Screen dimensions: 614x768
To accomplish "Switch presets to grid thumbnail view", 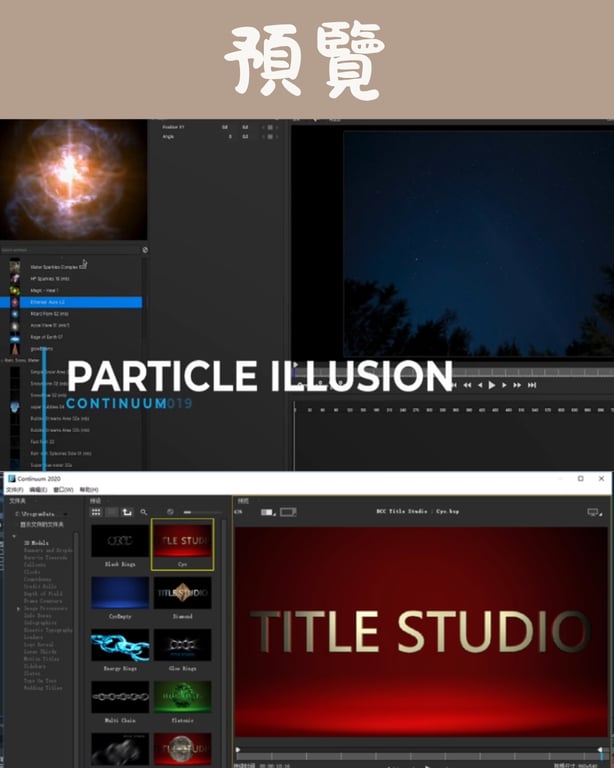I will 96,512.
